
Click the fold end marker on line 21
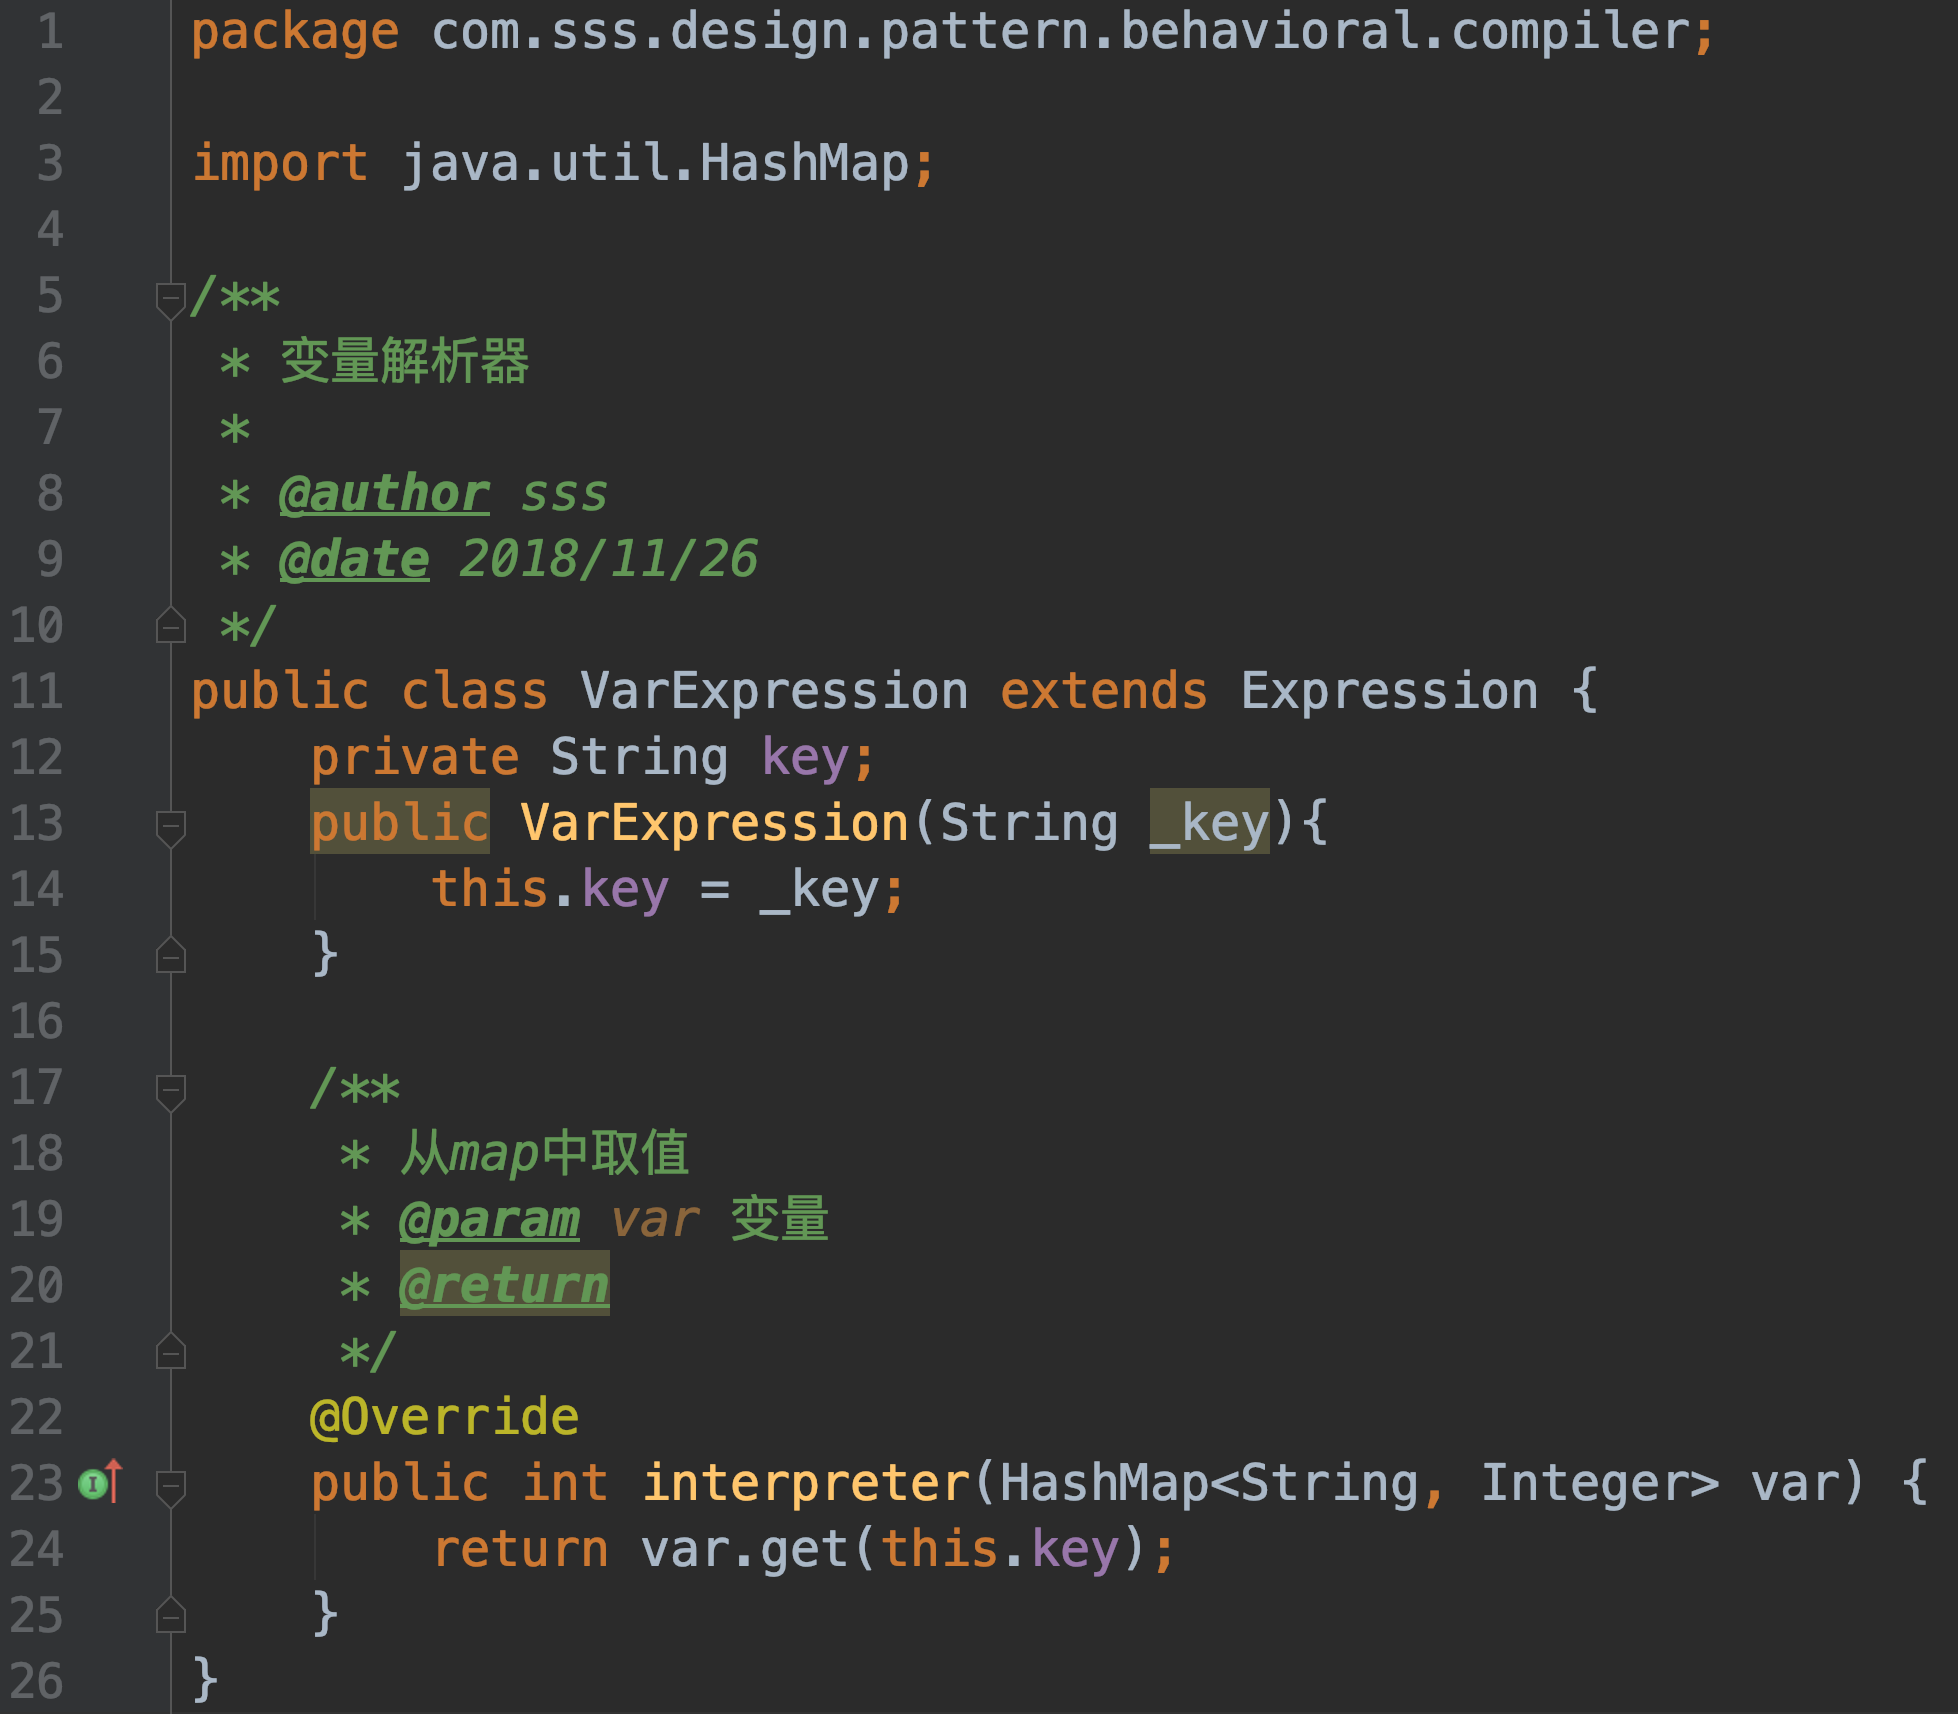pos(171,1352)
